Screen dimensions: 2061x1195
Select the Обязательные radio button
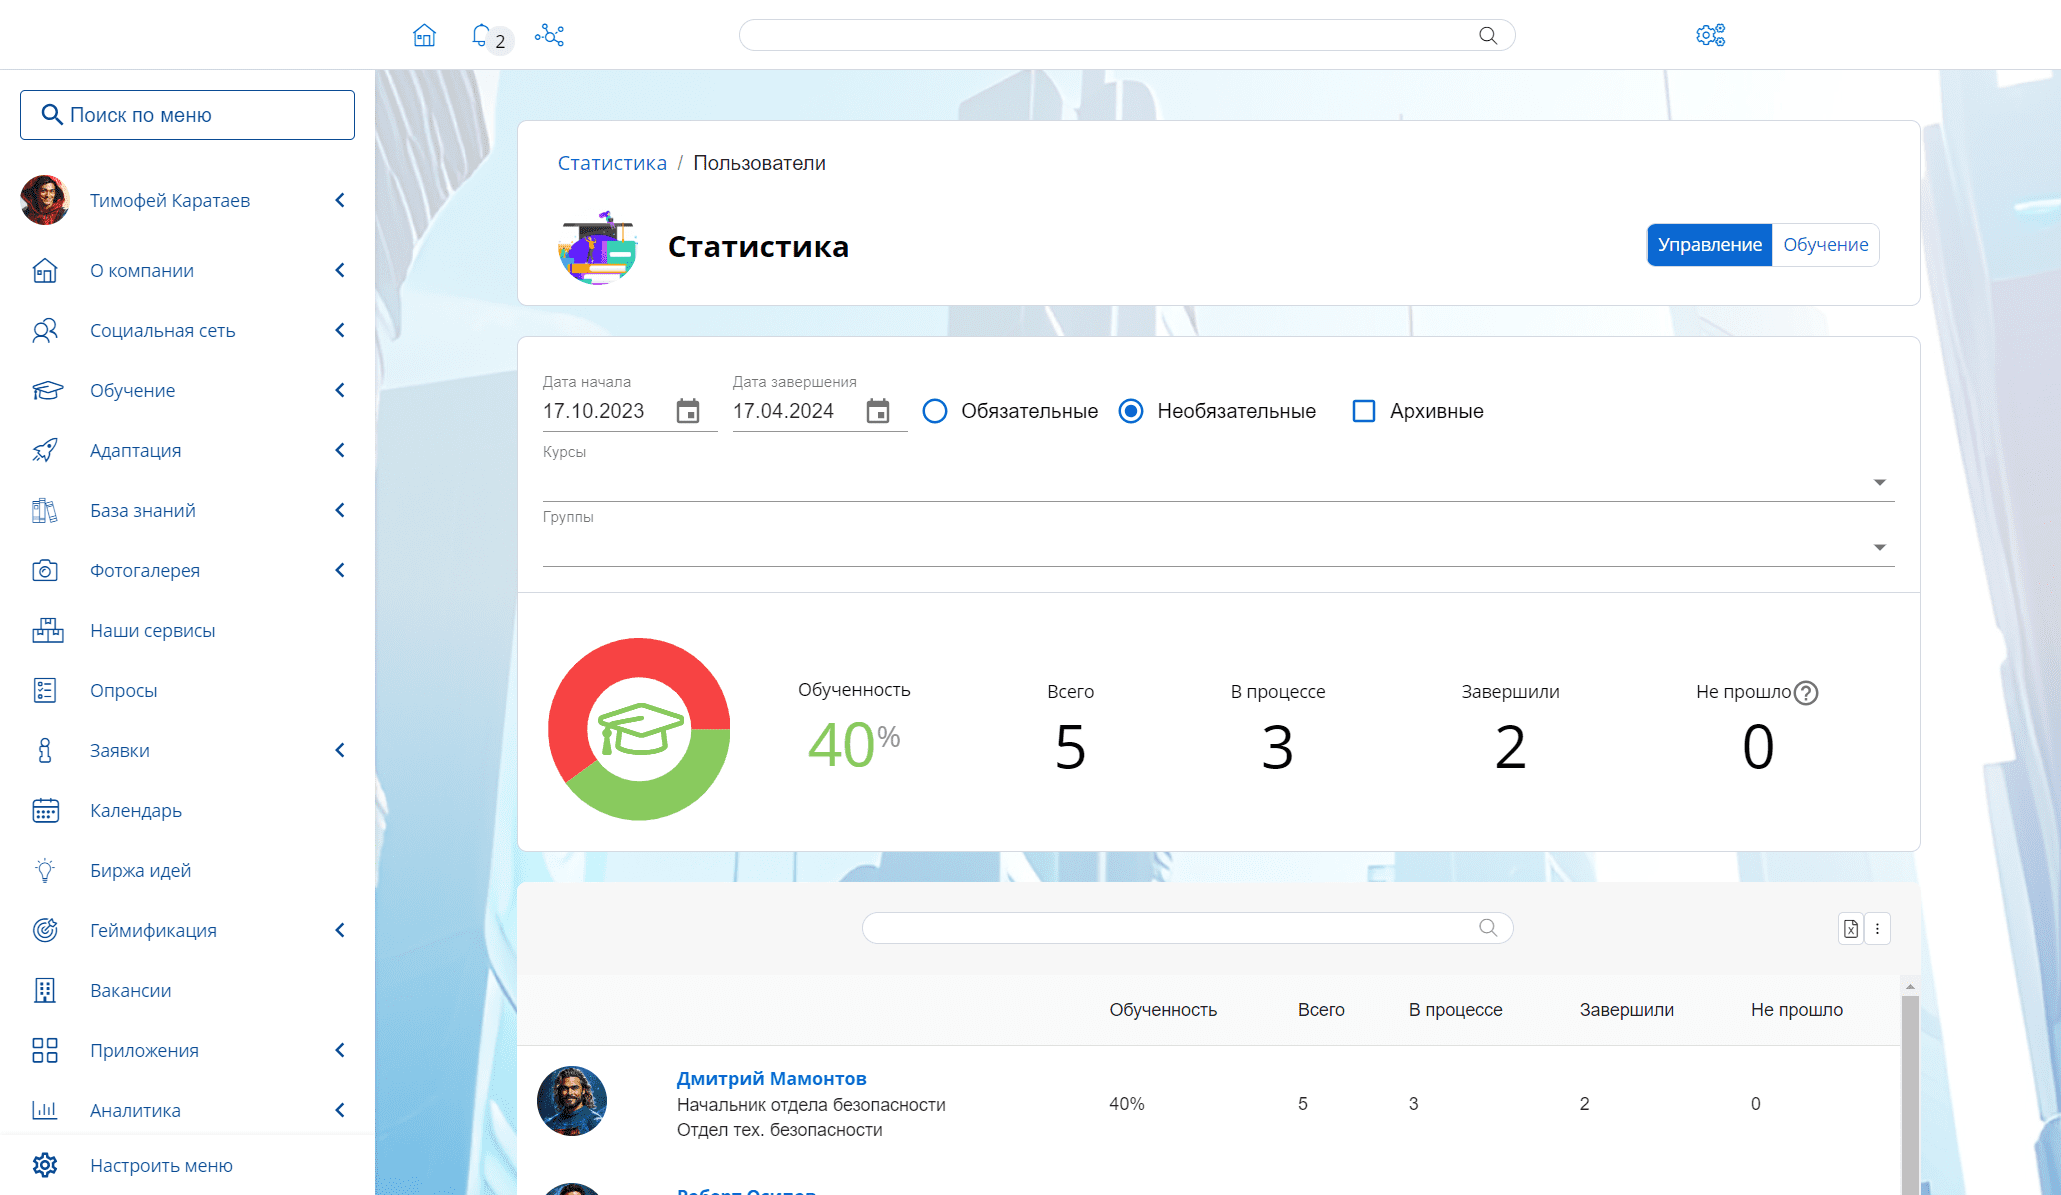tap(935, 411)
